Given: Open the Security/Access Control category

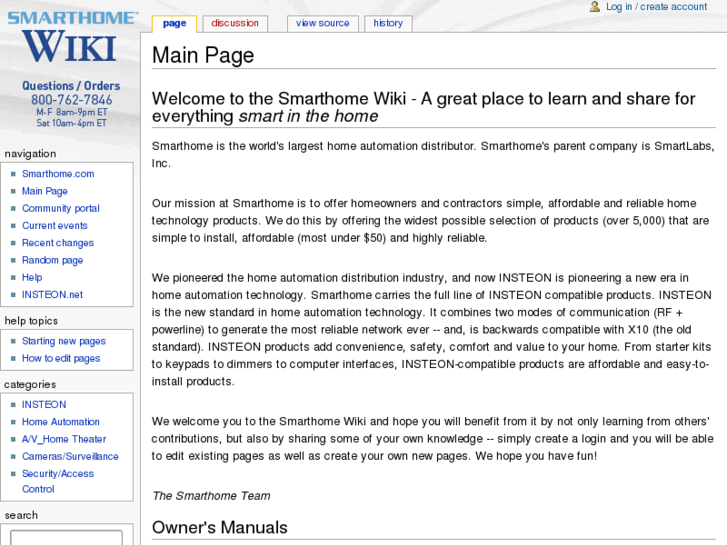Looking at the screenshot, I should pyautogui.click(x=58, y=481).
